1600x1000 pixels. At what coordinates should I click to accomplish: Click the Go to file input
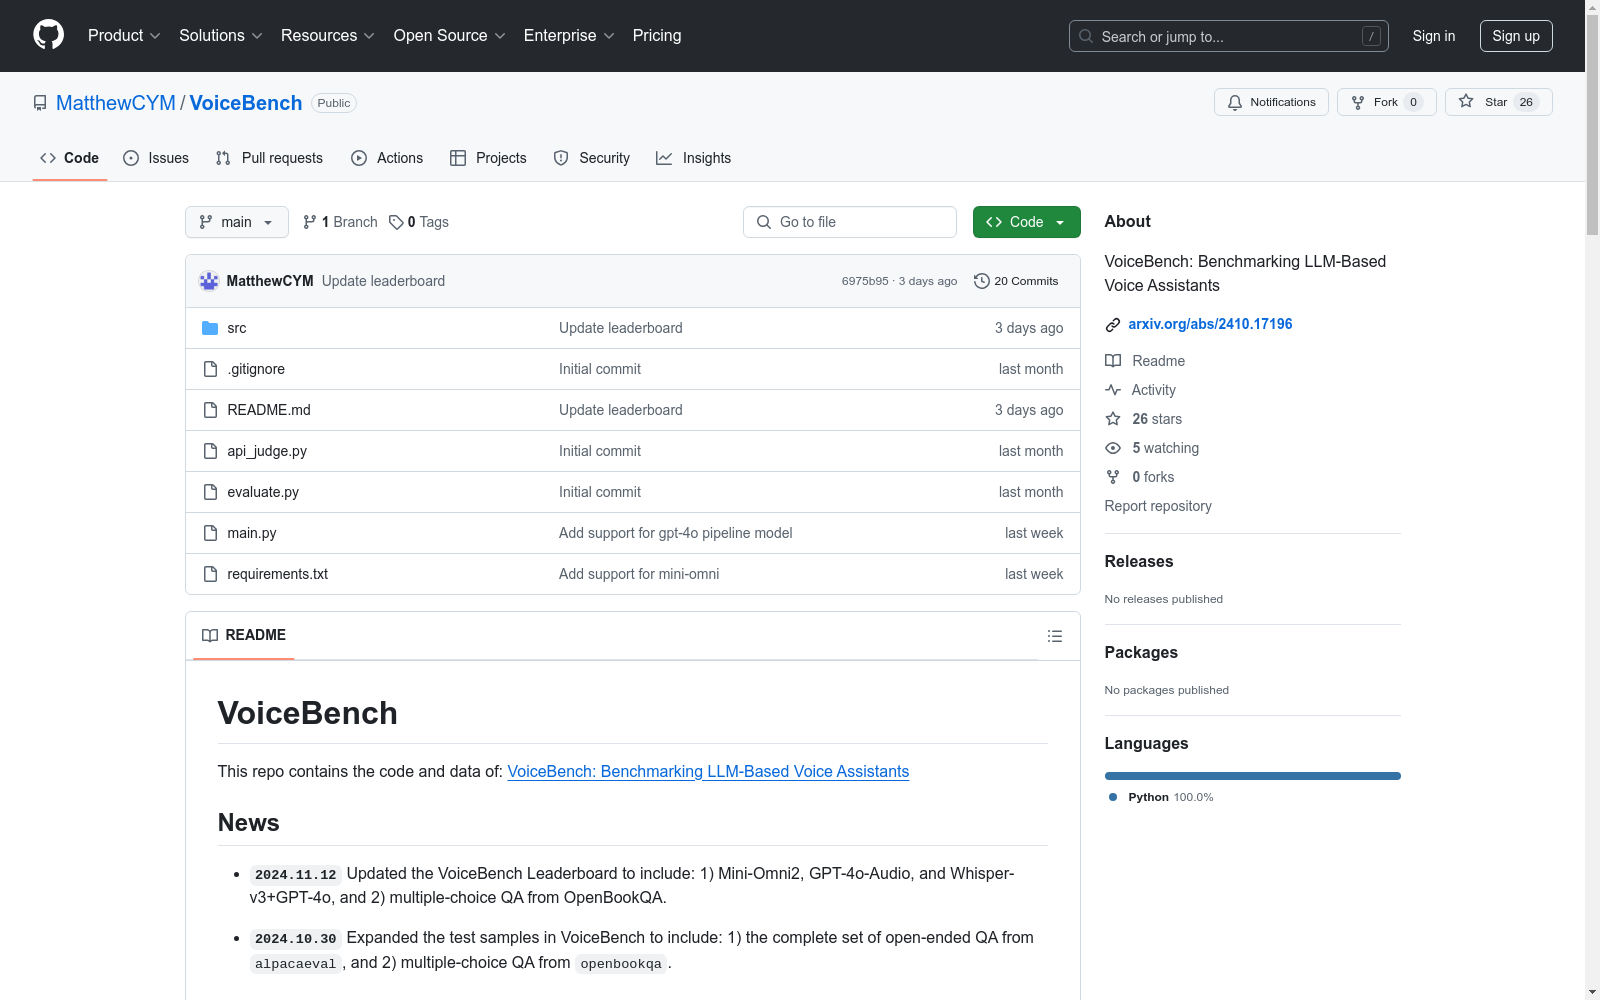[x=850, y=222]
